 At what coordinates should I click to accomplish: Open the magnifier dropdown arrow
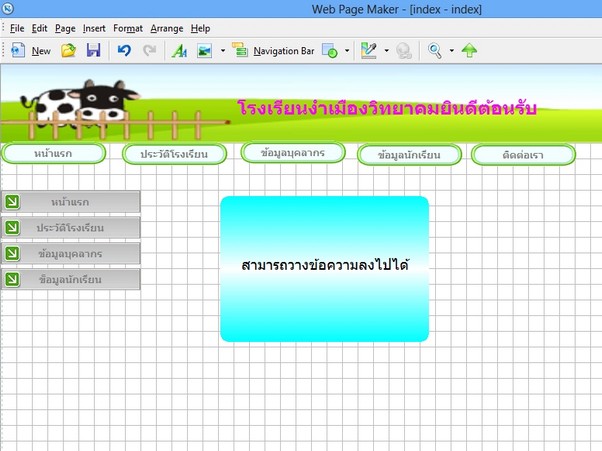pyautogui.click(x=452, y=50)
